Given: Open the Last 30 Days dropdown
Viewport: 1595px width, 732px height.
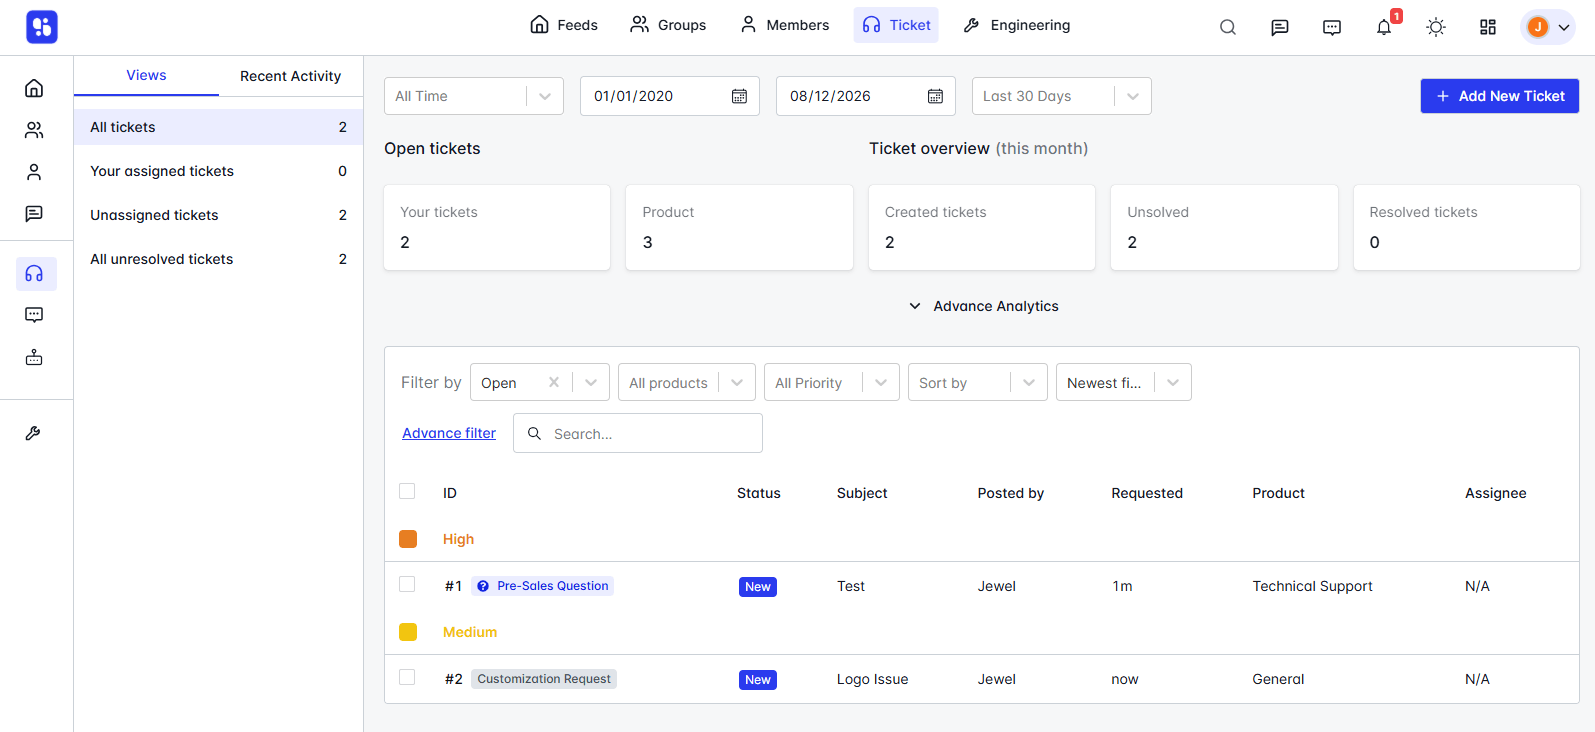Looking at the screenshot, I should tap(1062, 96).
